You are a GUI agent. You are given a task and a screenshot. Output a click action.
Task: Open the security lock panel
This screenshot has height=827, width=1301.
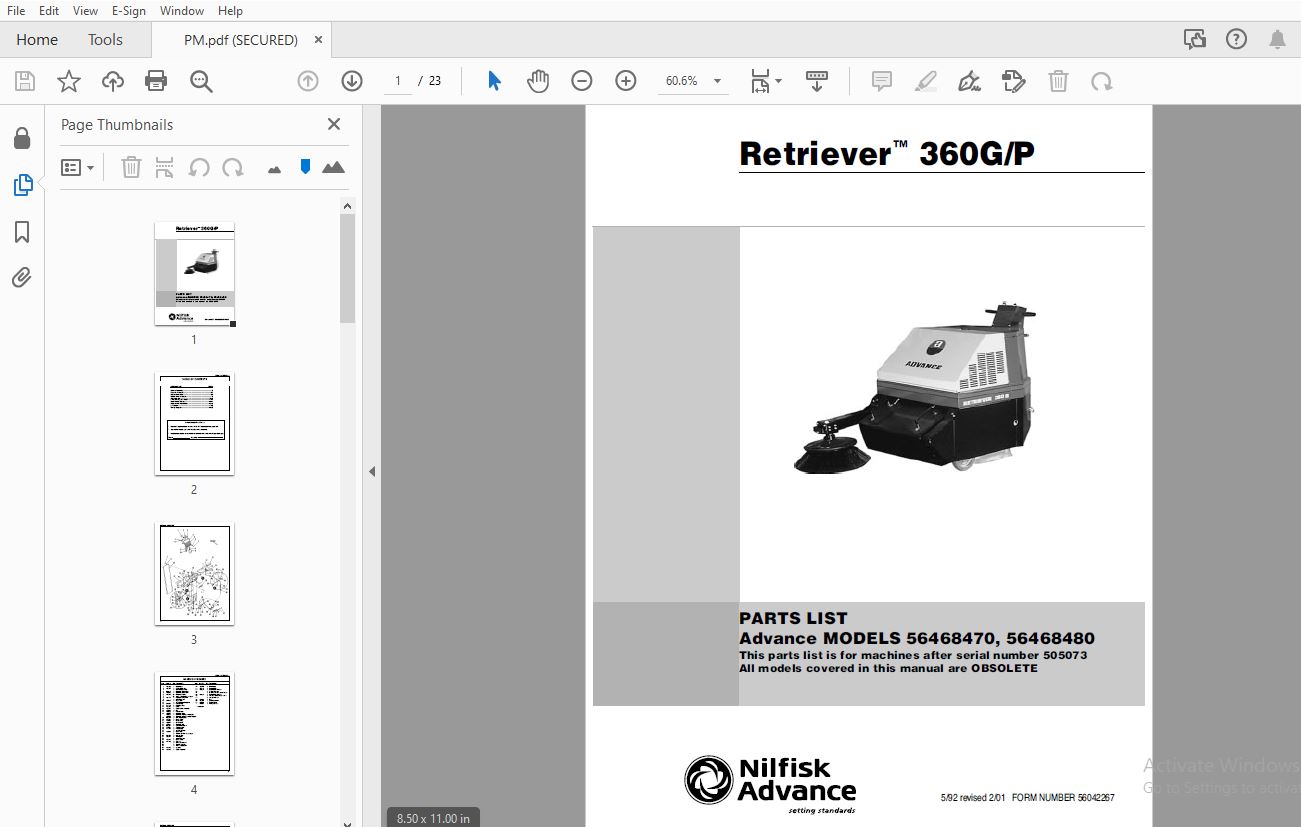coord(22,138)
